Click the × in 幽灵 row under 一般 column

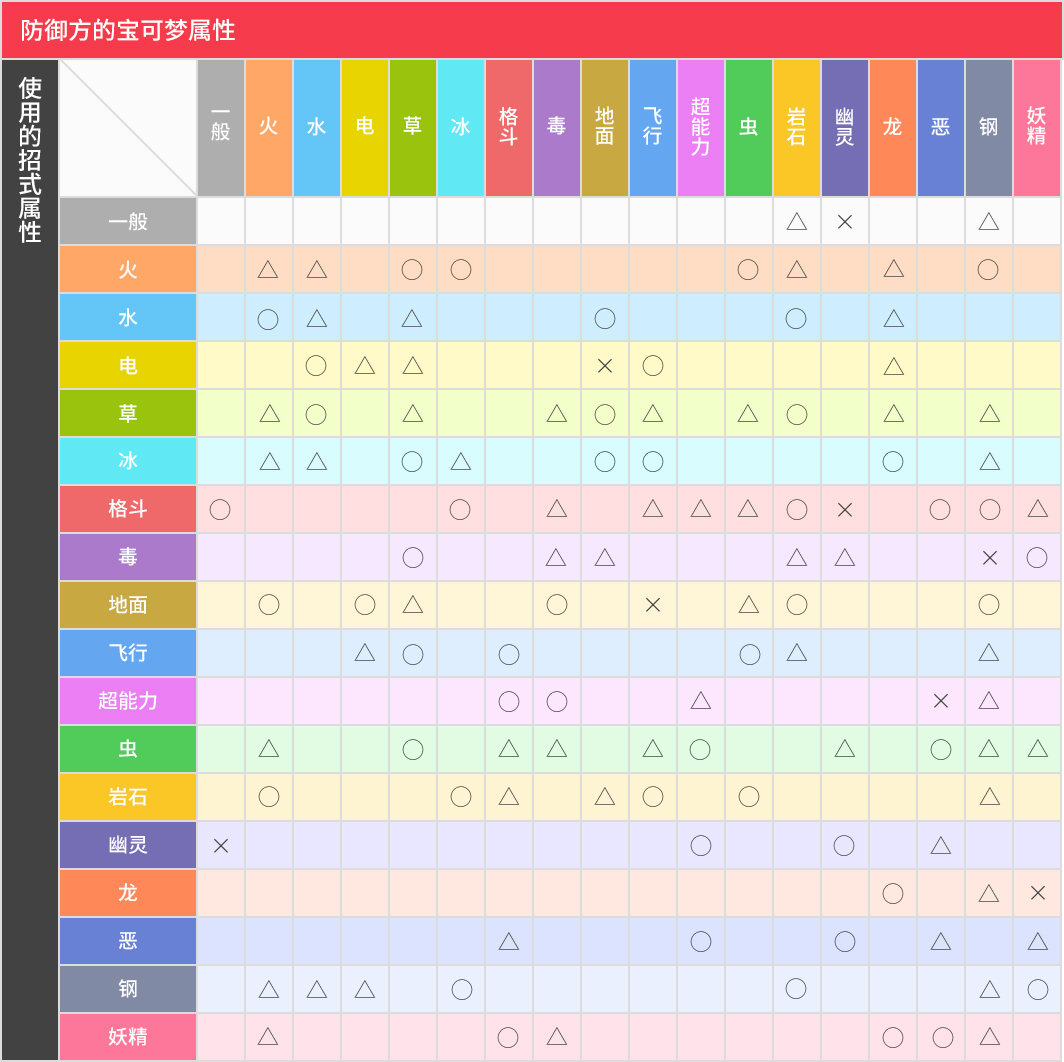click(221, 845)
